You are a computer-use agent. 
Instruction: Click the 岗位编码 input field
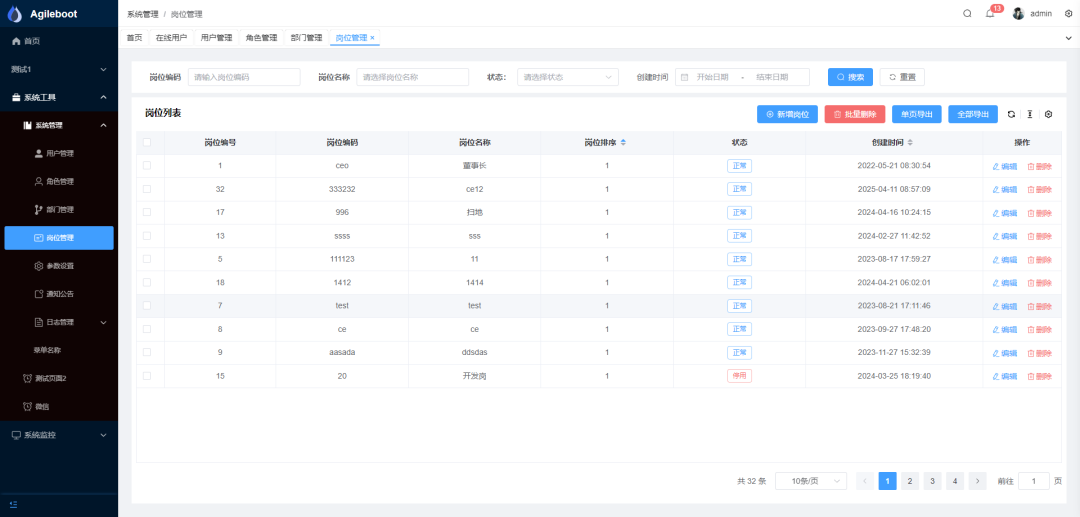[x=244, y=77]
